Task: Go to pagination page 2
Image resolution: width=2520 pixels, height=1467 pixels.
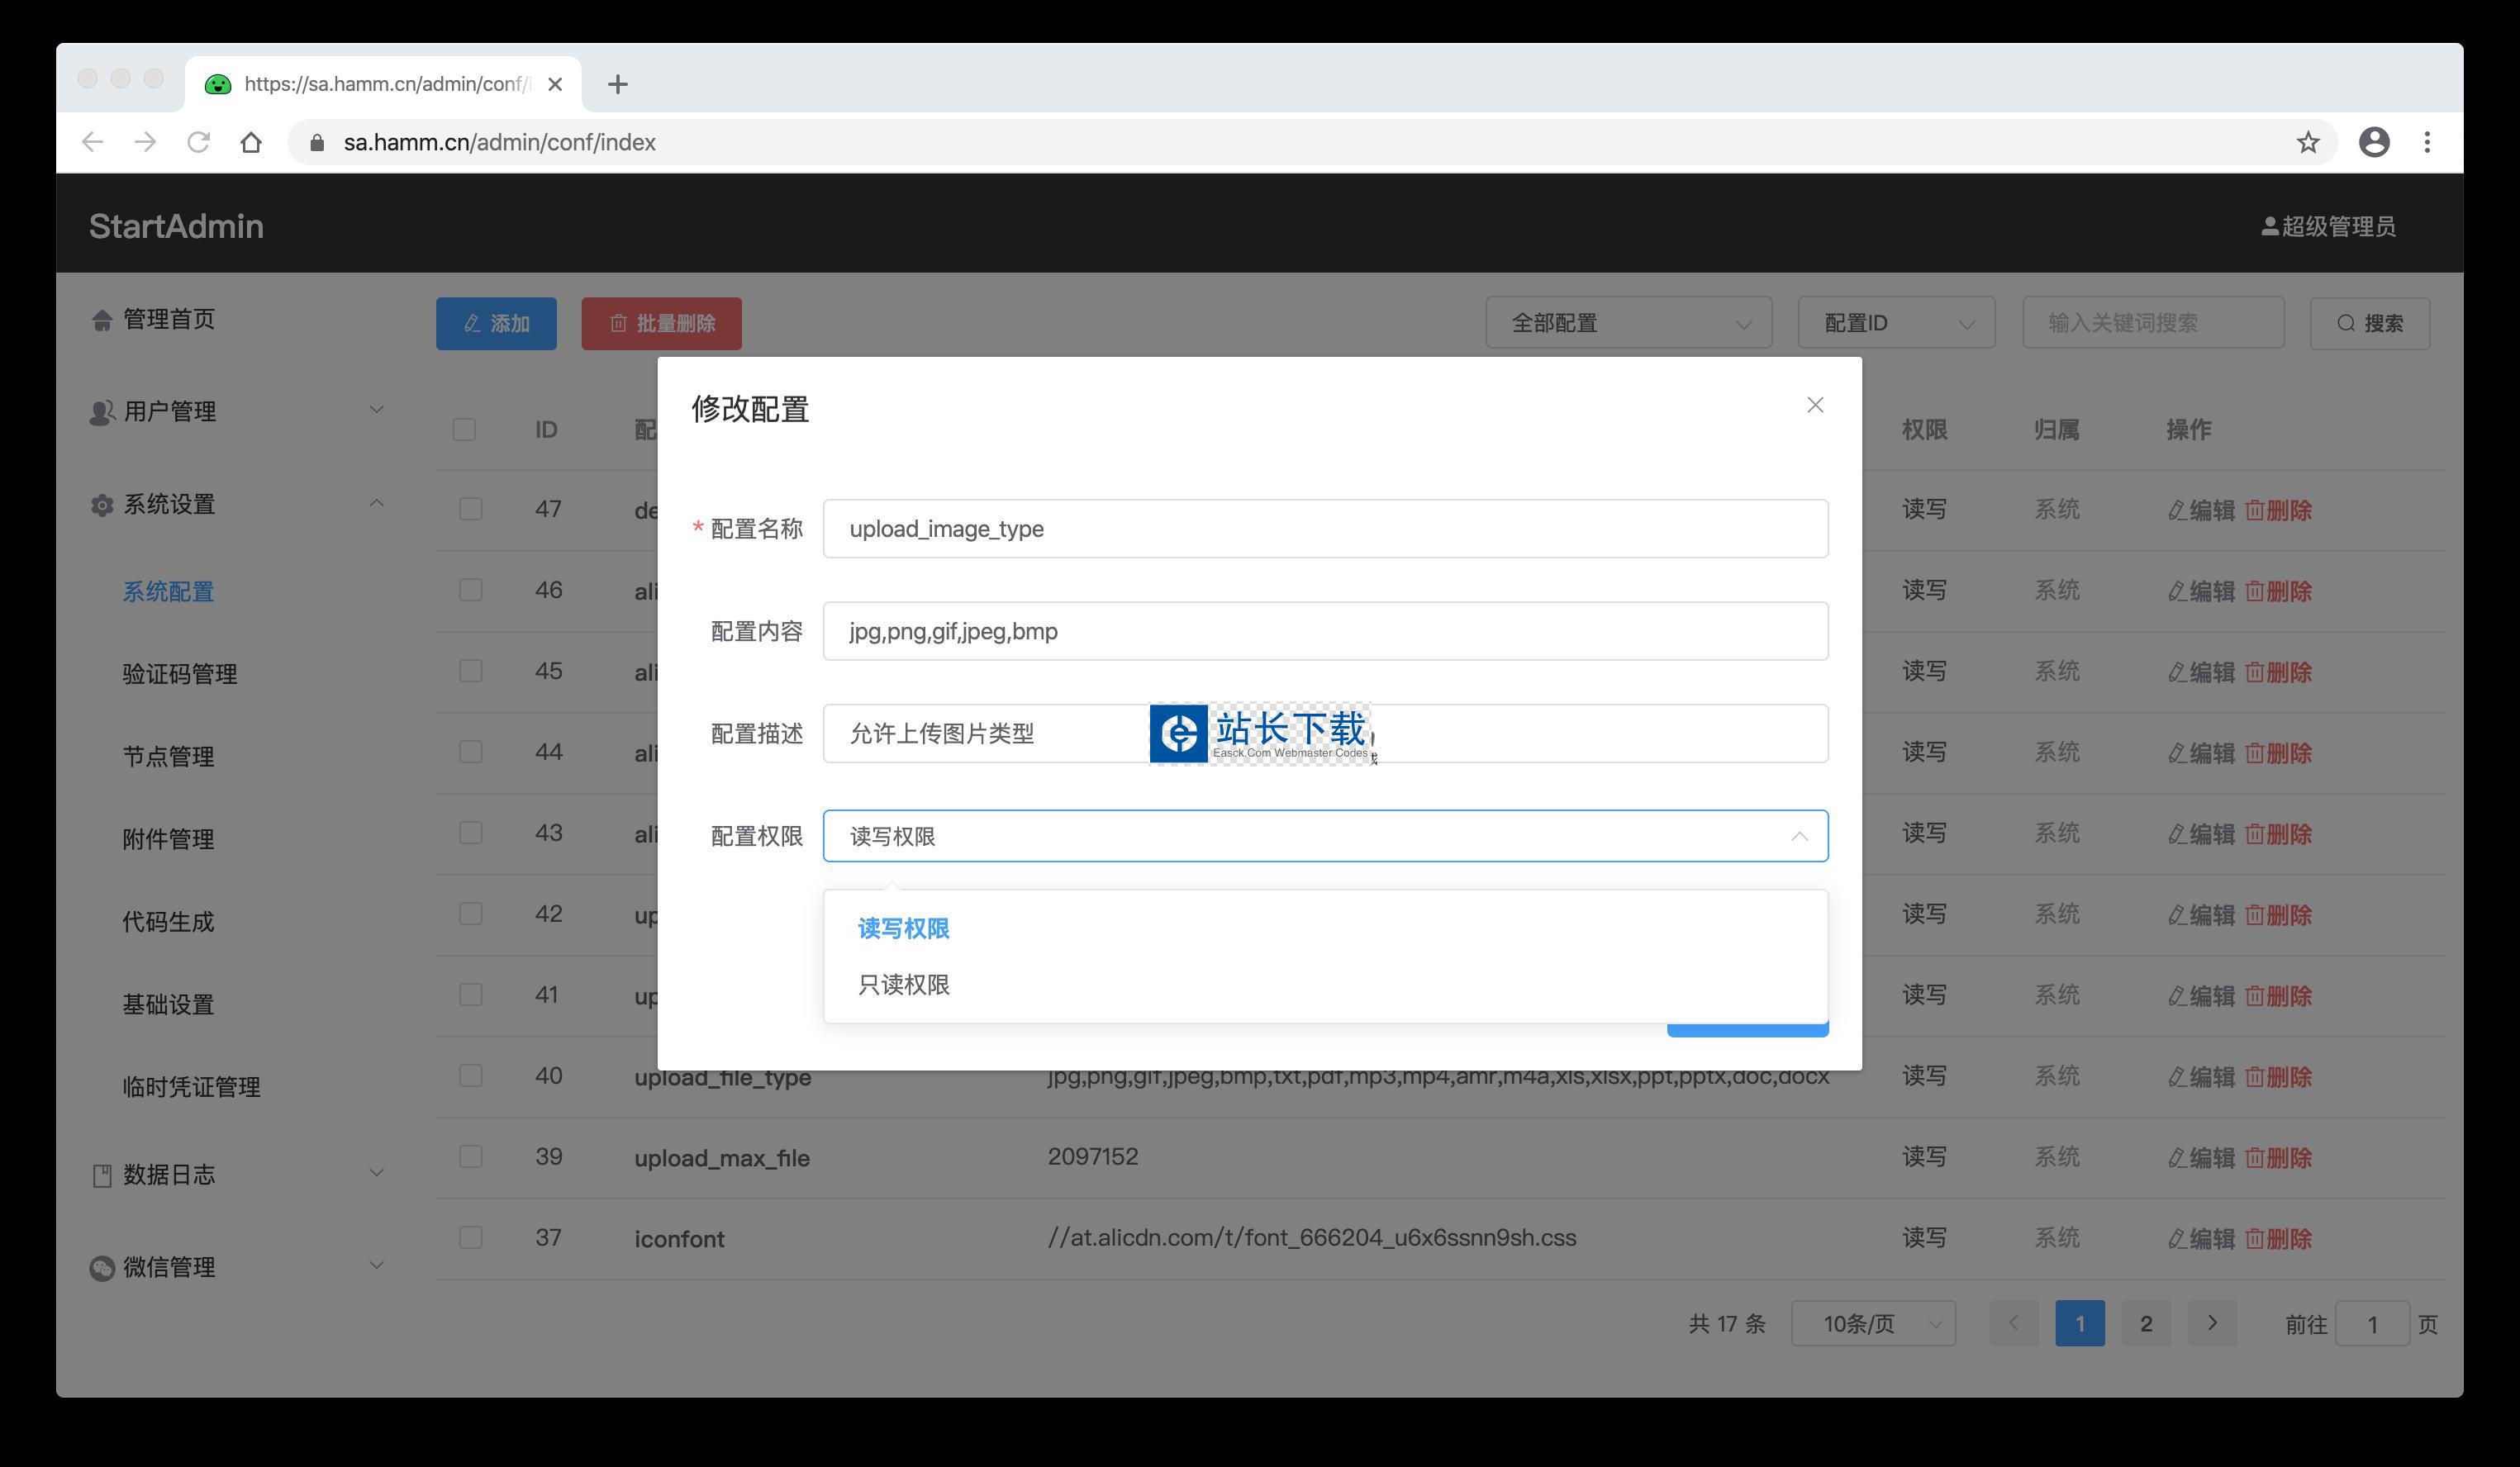Action: tap(2146, 1323)
